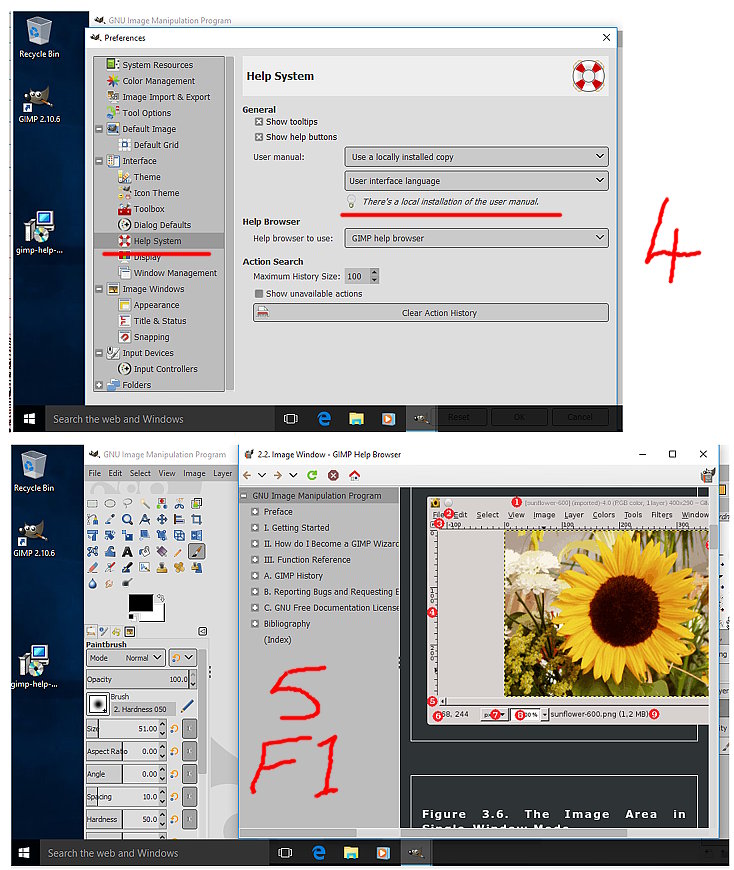
Task: Select the Color Picker tool
Action: (x=110, y=519)
